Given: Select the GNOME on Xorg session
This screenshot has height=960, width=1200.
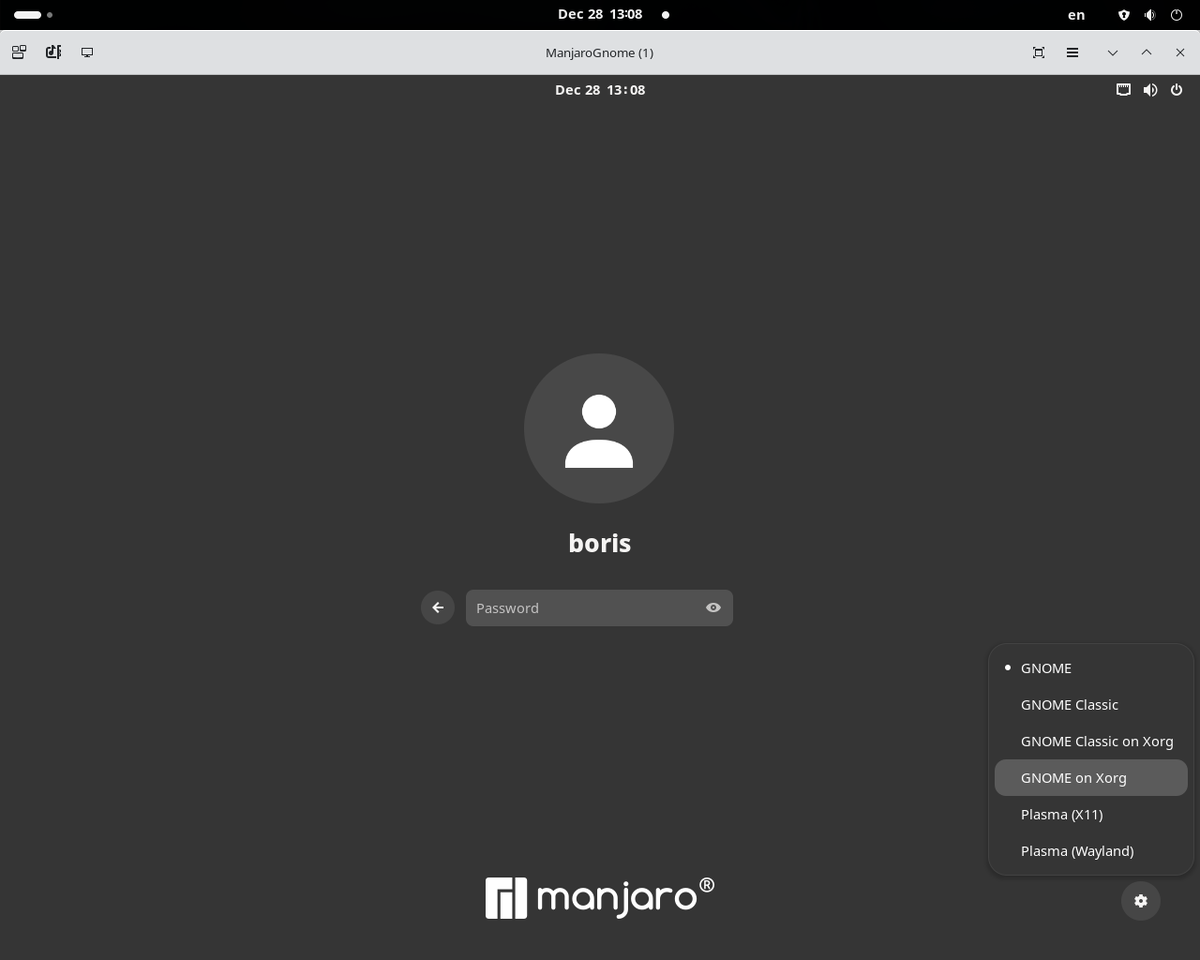Looking at the screenshot, I should click(x=1073, y=777).
